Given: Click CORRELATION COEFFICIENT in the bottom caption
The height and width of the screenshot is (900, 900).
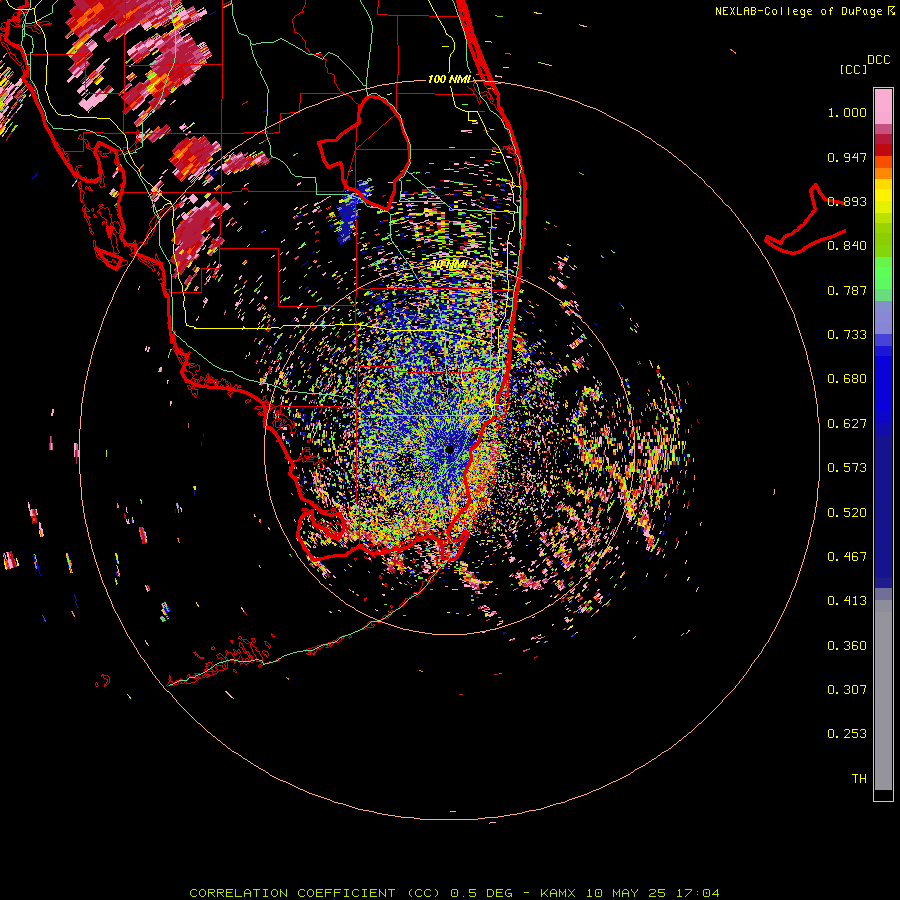Looking at the screenshot, I should [292, 893].
